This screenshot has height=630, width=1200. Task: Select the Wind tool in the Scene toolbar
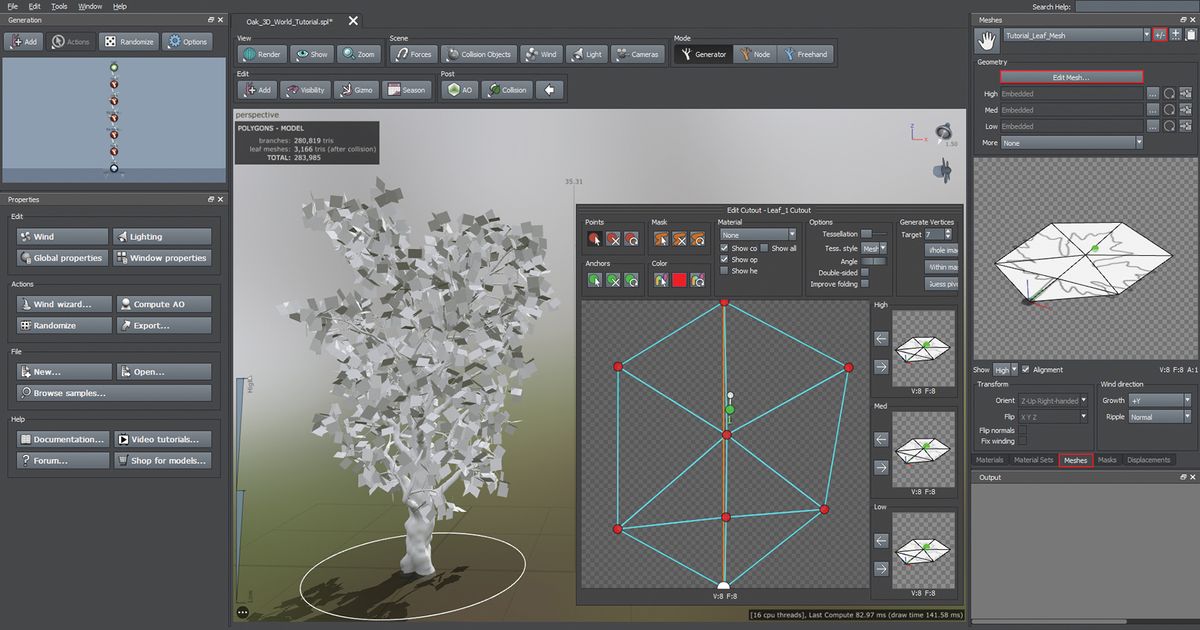540,54
